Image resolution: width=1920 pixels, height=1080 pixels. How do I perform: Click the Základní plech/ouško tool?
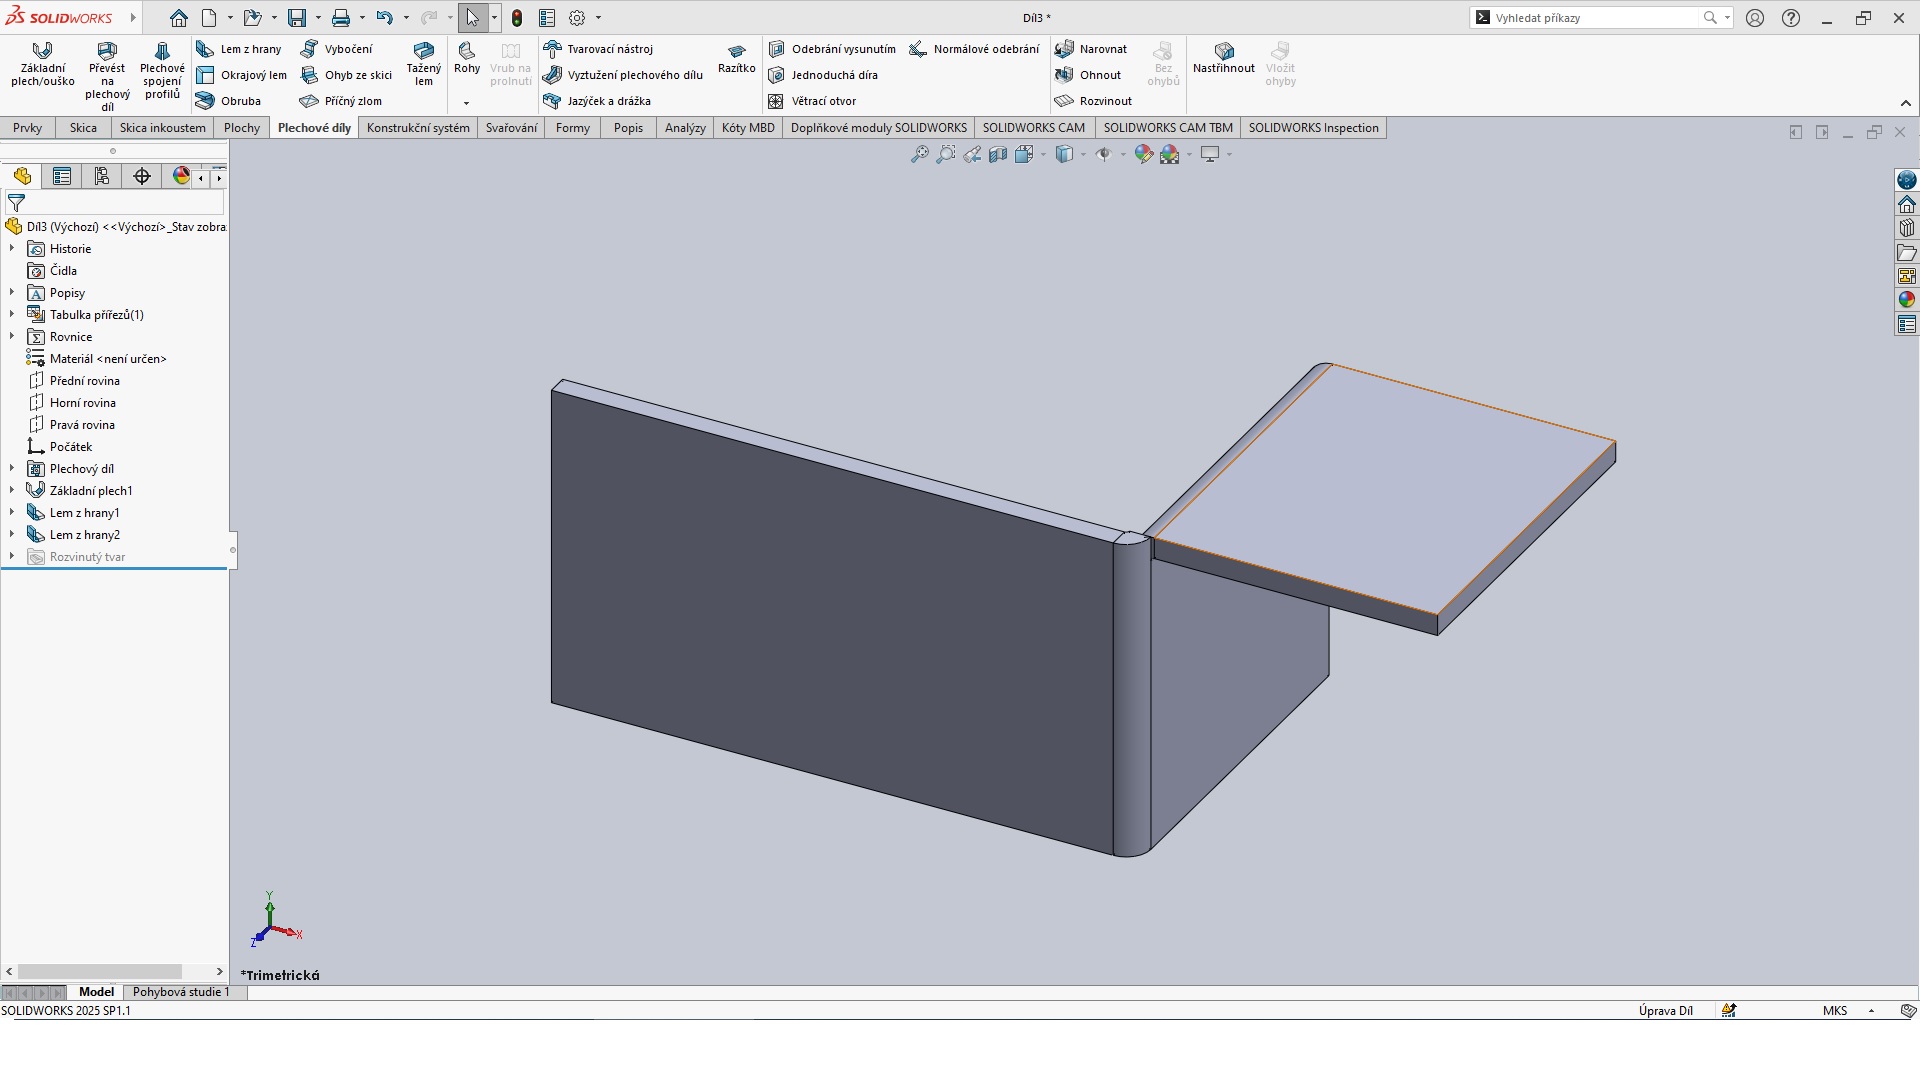click(x=43, y=64)
